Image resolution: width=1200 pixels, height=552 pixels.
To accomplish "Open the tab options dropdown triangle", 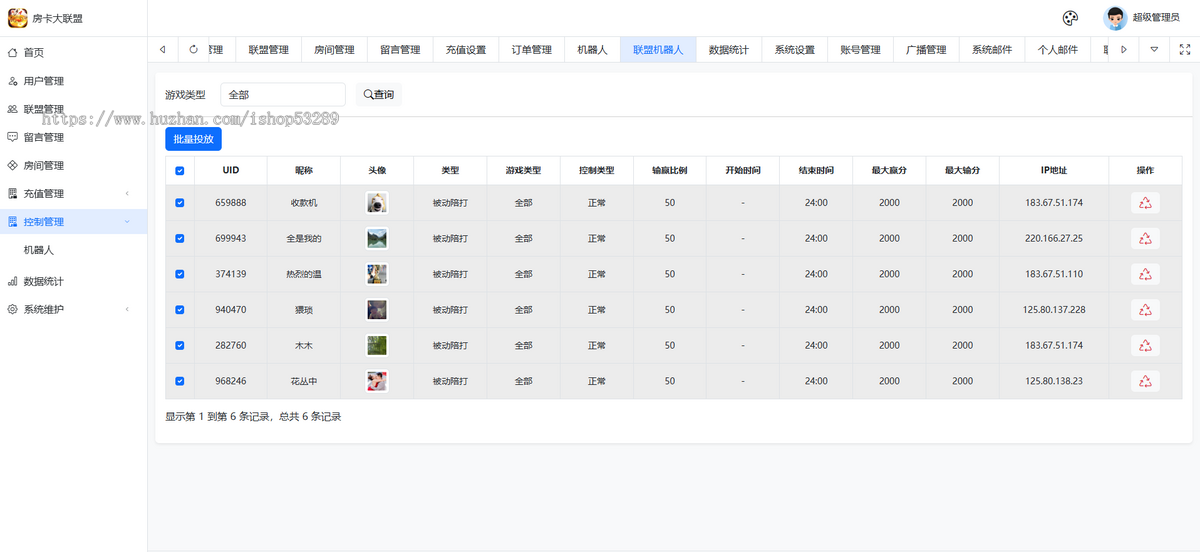I will coord(1154,49).
